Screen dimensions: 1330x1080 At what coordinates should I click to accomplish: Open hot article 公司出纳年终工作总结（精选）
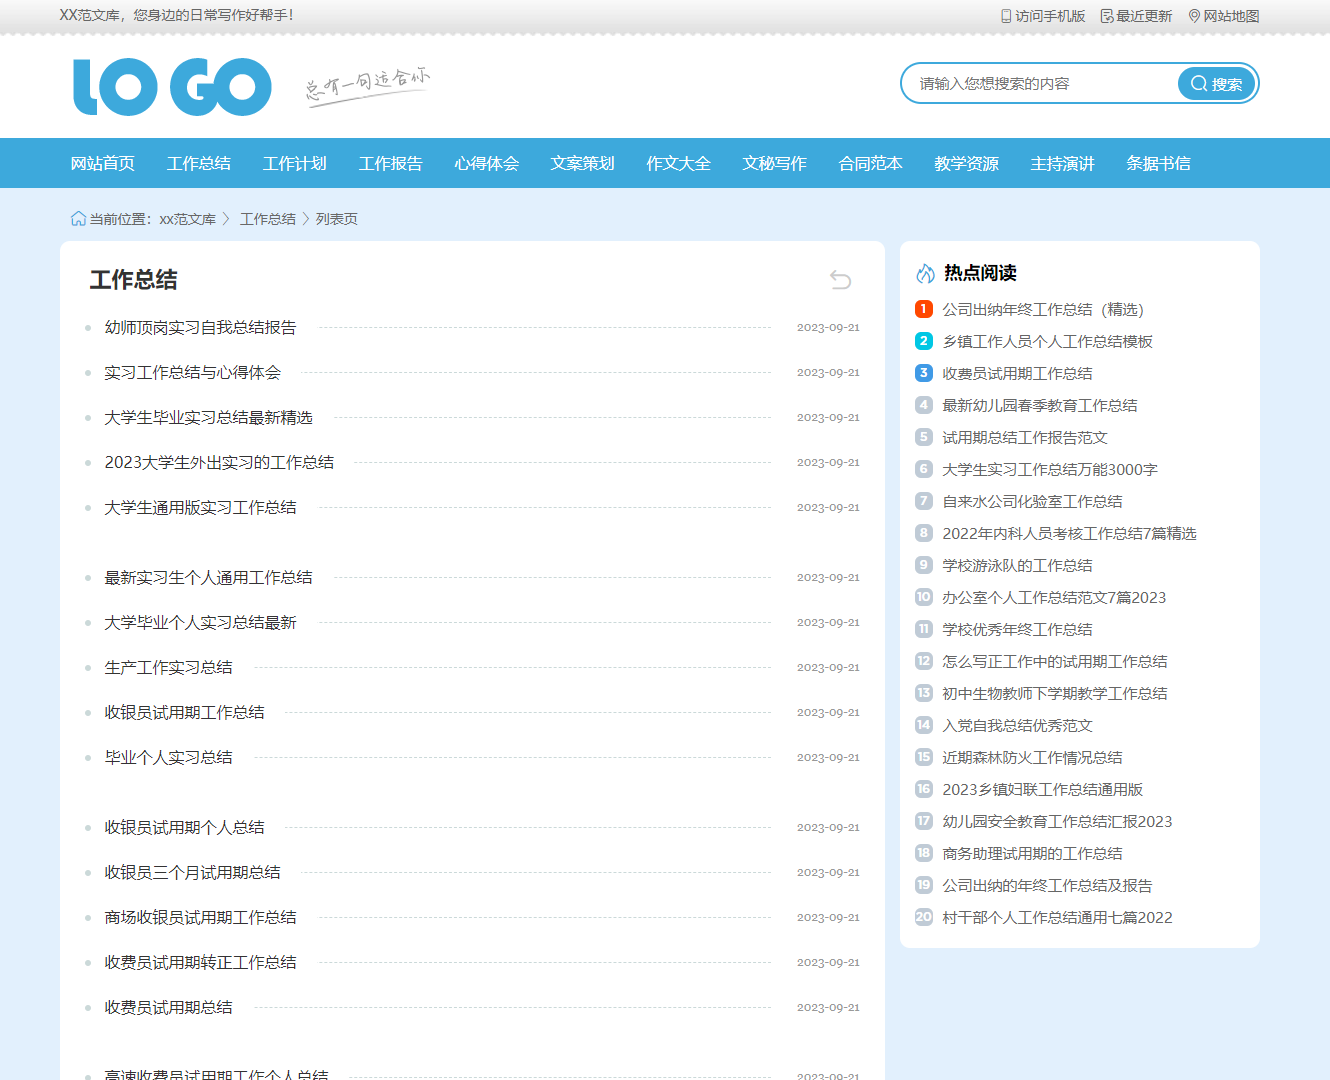coord(1042,310)
